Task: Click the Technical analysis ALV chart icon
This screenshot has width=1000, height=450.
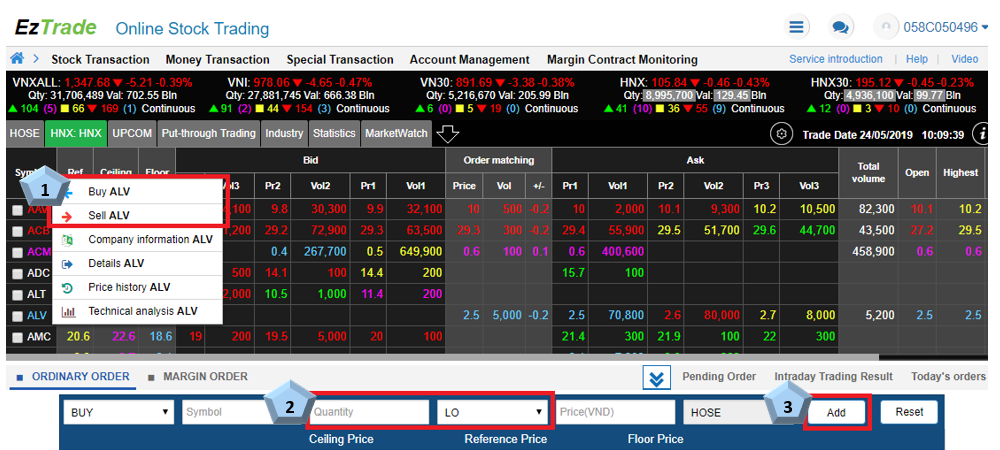Action: [68, 311]
